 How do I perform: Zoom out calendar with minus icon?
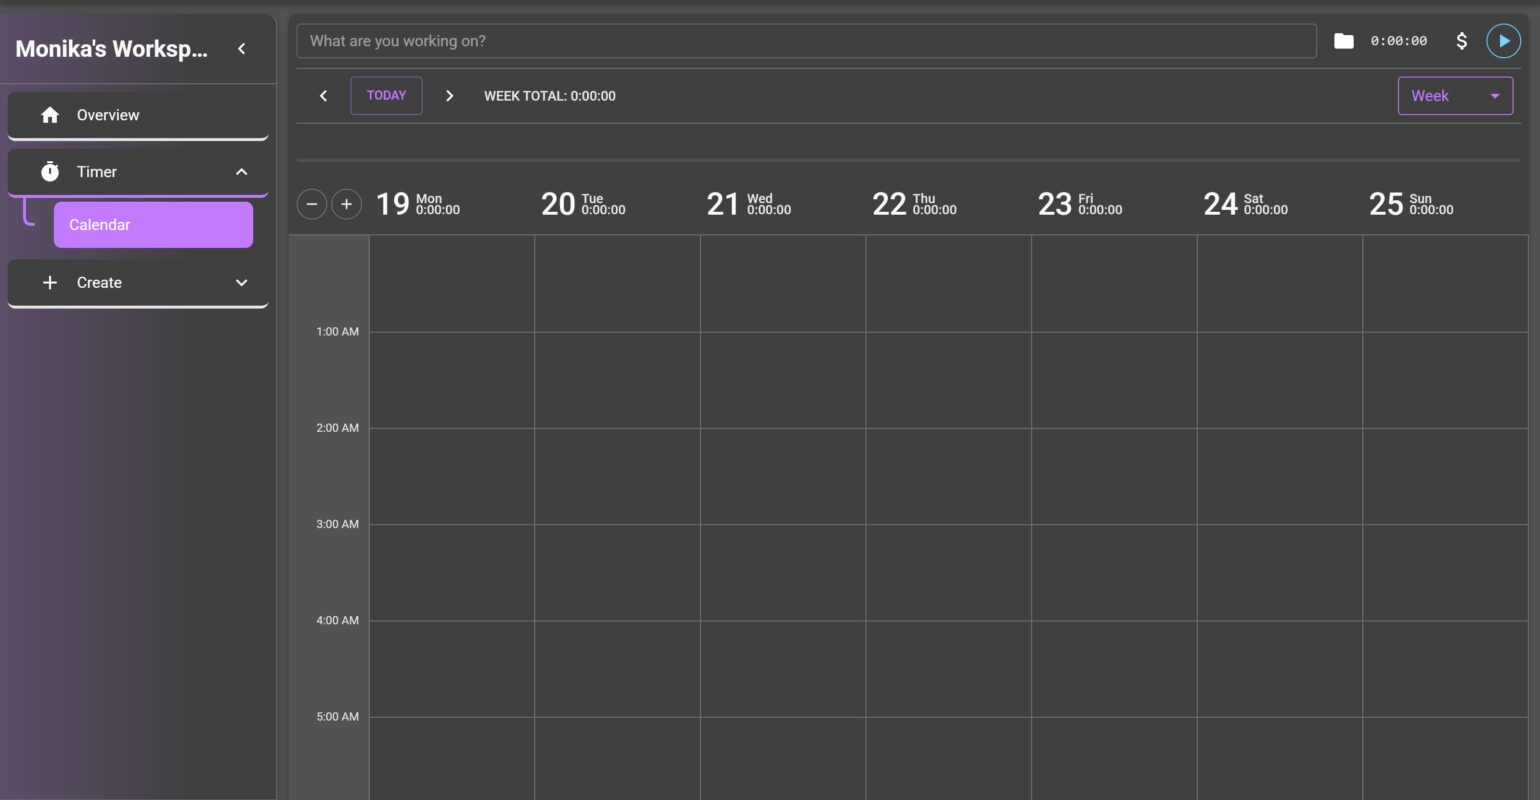coord(312,204)
